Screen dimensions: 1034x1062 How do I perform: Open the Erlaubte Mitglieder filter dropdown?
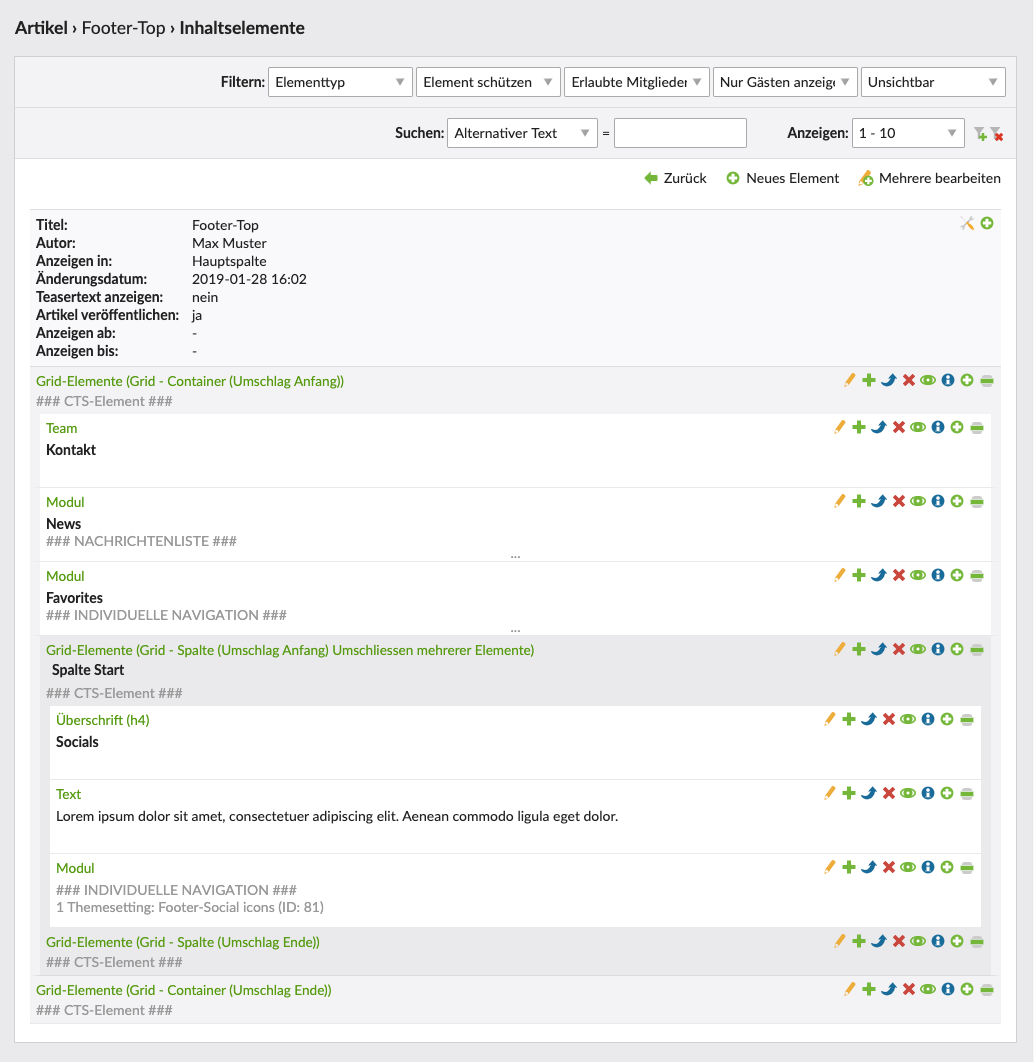pyautogui.click(x=637, y=82)
